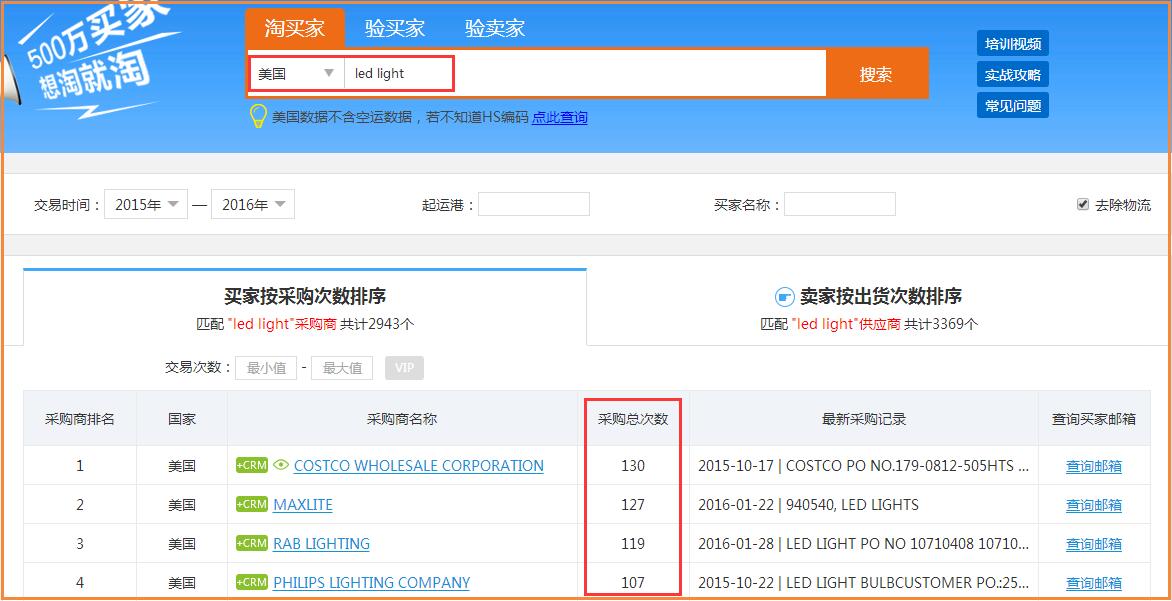The width and height of the screenshot is (1172, 601).
Task: Open the 2016年 end year dropdown
Action: coord(253,204)
